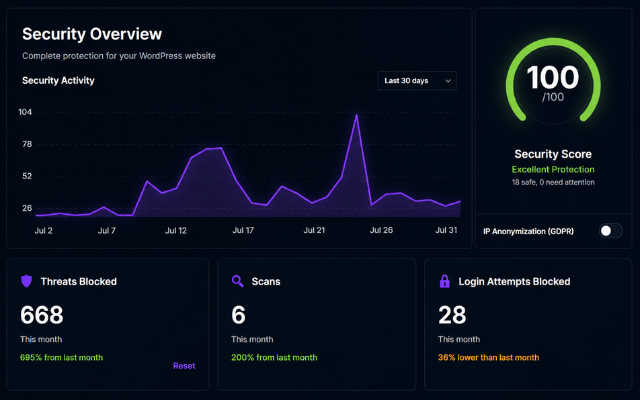Click the 668 threats blocked count
Viewport: 640px width, 400px height.
(x=42, y=315)
